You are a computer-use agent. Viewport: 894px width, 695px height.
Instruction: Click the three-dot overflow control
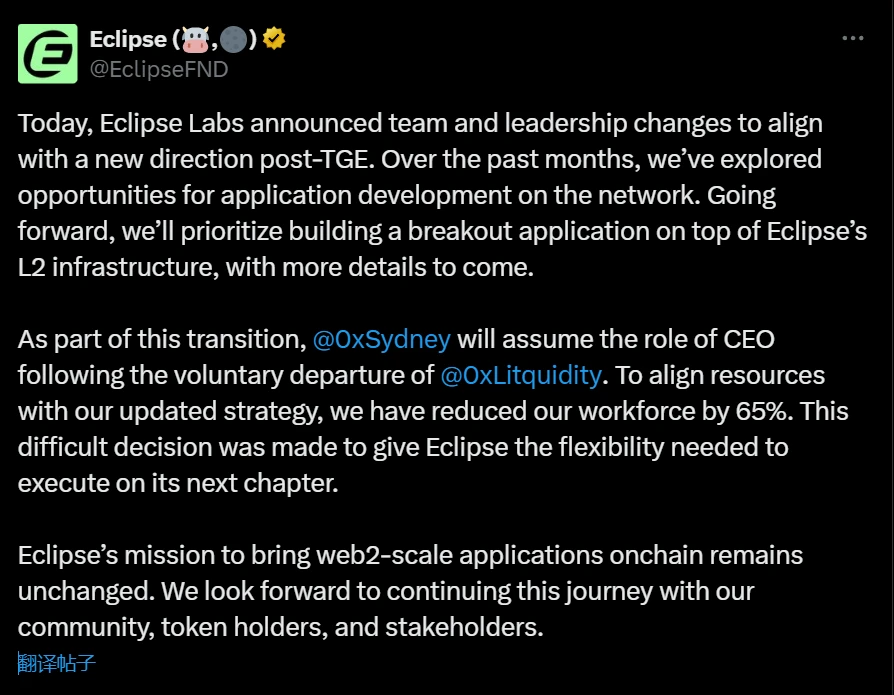(x=853, y=36)
